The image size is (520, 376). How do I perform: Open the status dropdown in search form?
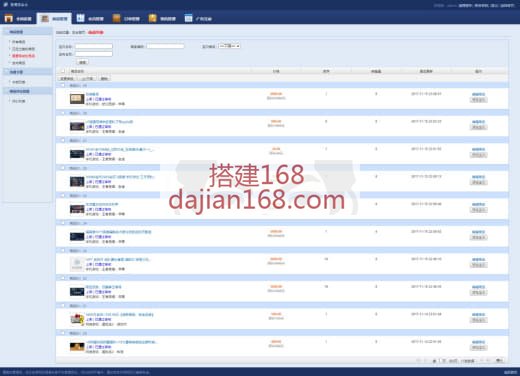point(229,46)
